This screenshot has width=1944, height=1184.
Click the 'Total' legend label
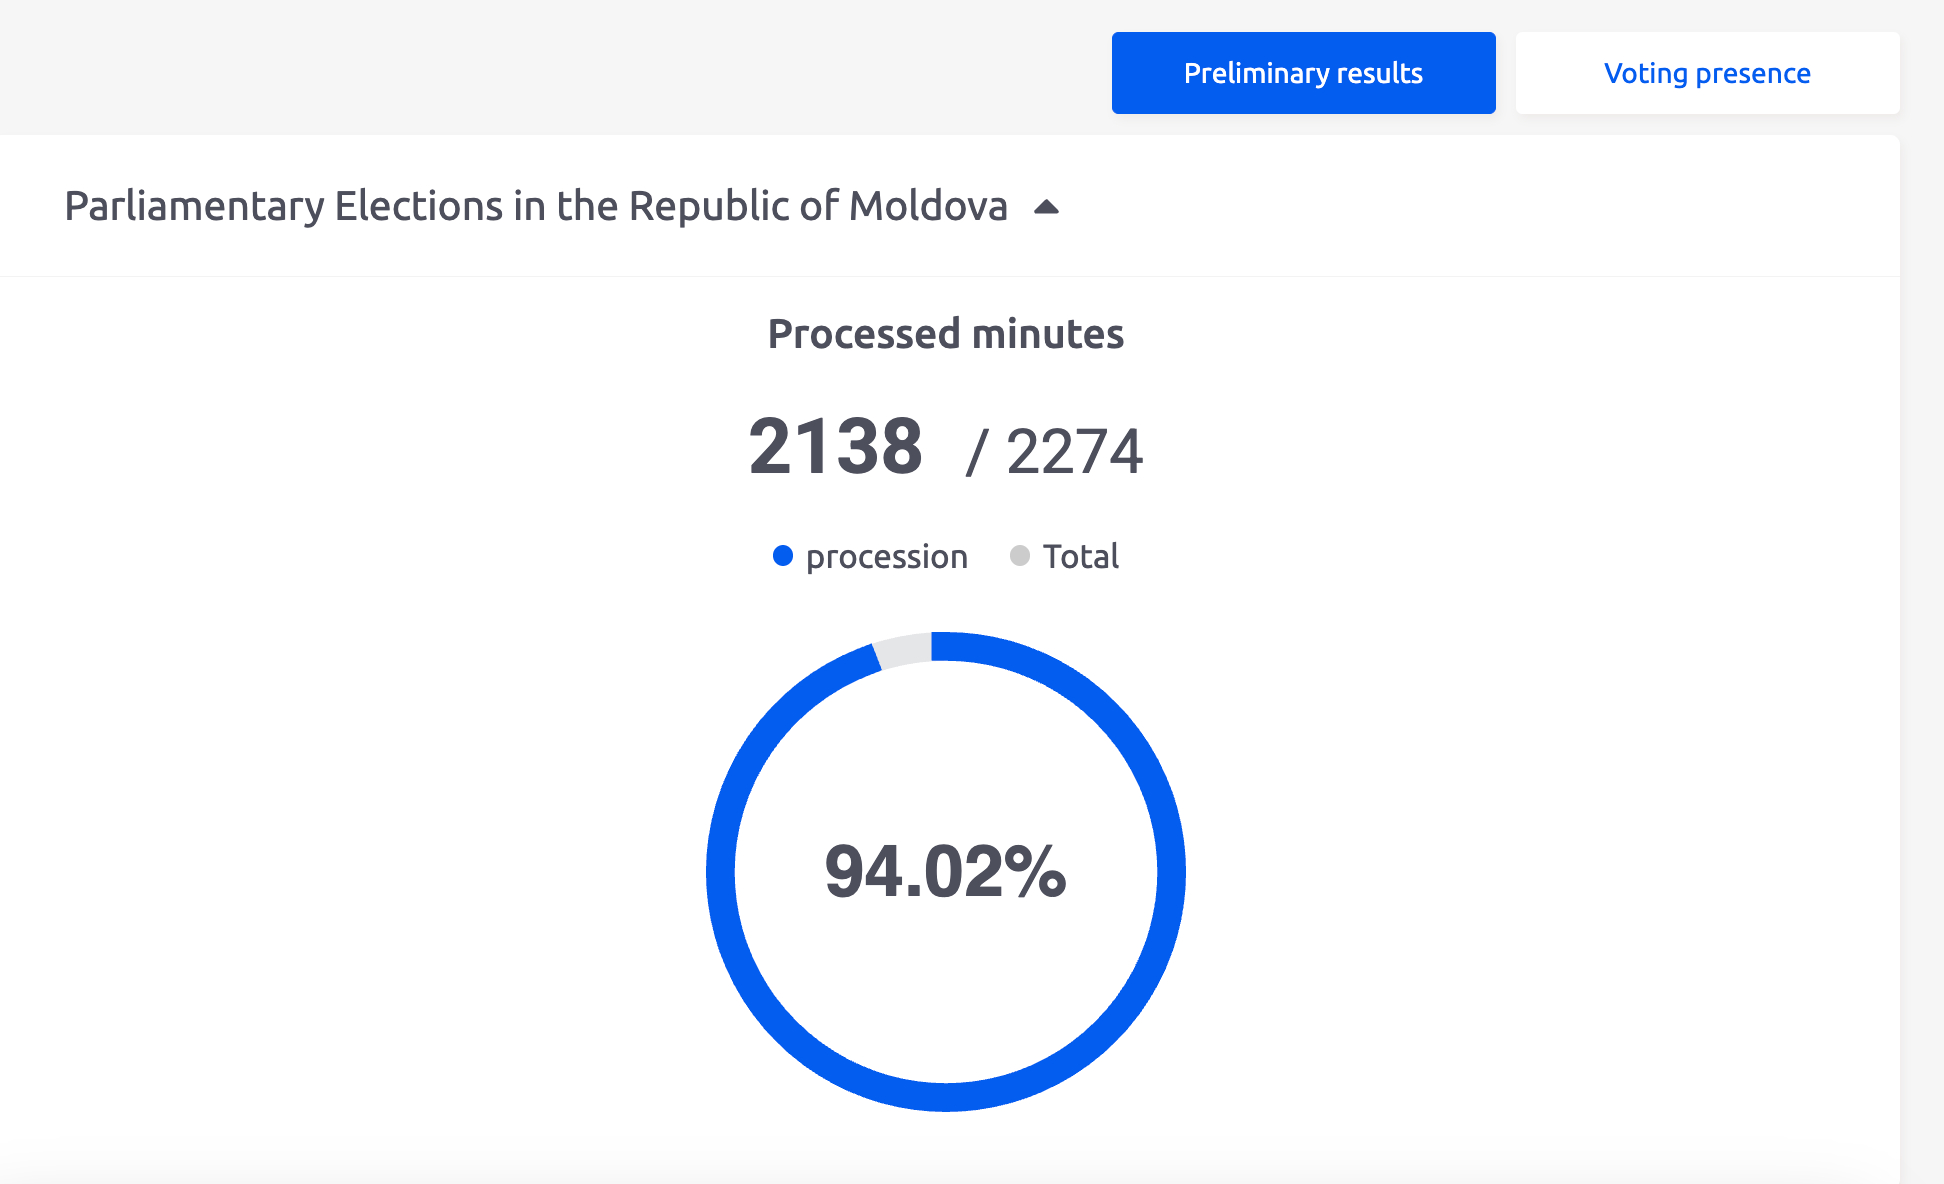pos(1080,556)
